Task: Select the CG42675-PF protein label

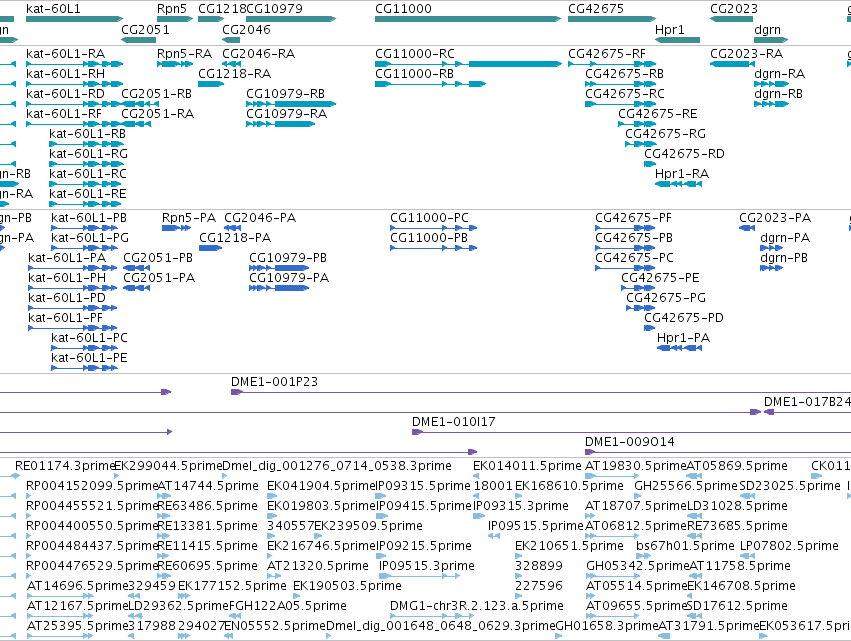Action: 633,218
